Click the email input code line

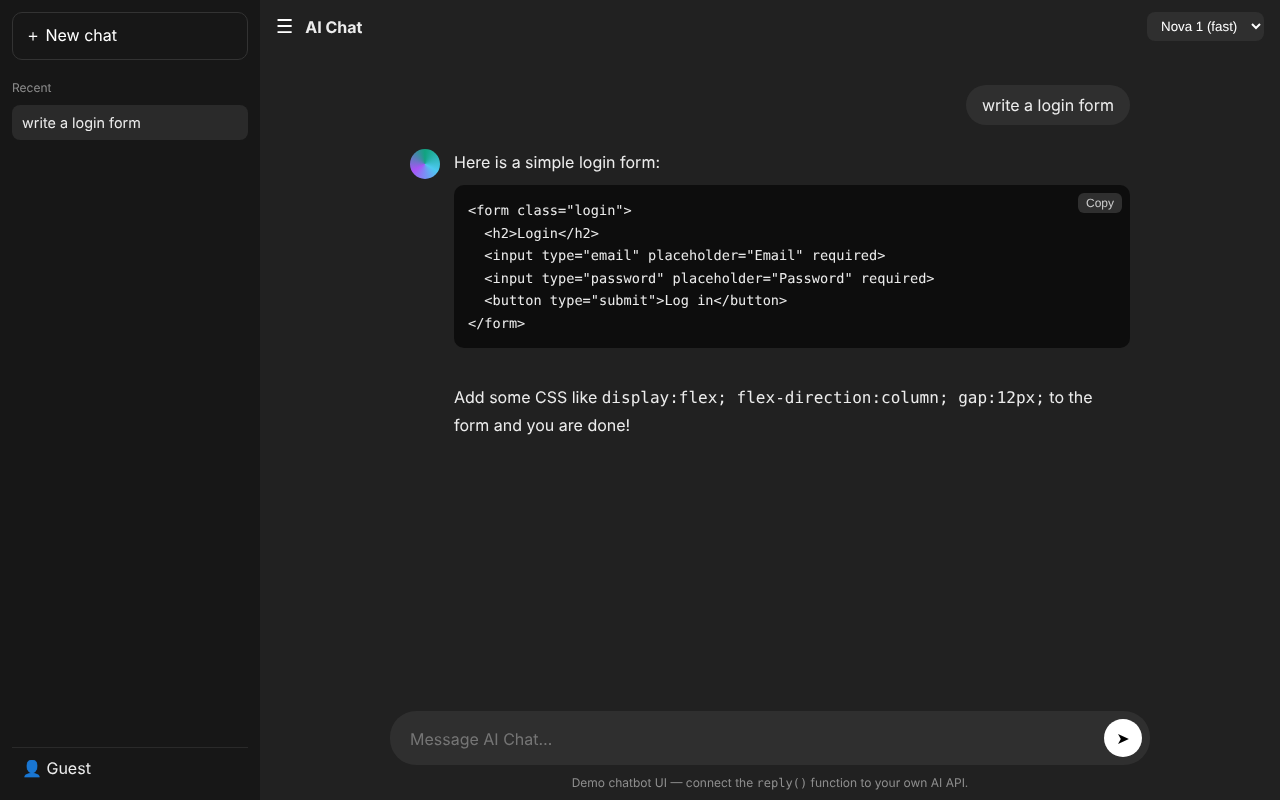685,255
